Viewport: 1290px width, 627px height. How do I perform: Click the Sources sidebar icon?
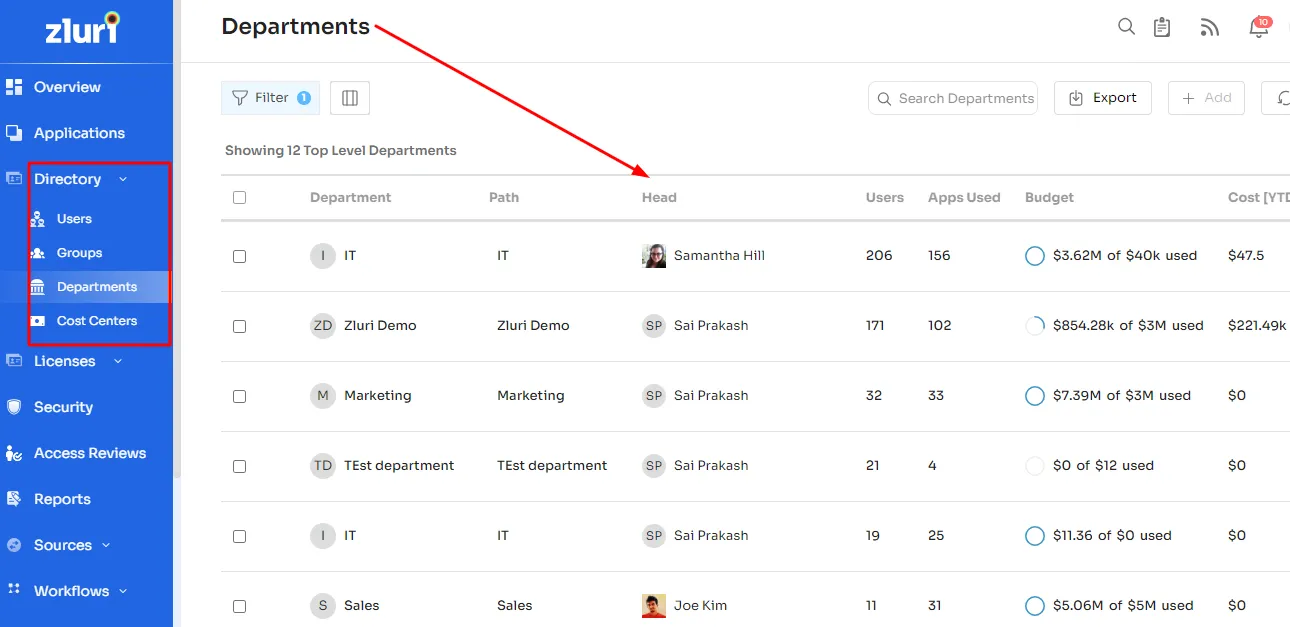coord(14,545)
